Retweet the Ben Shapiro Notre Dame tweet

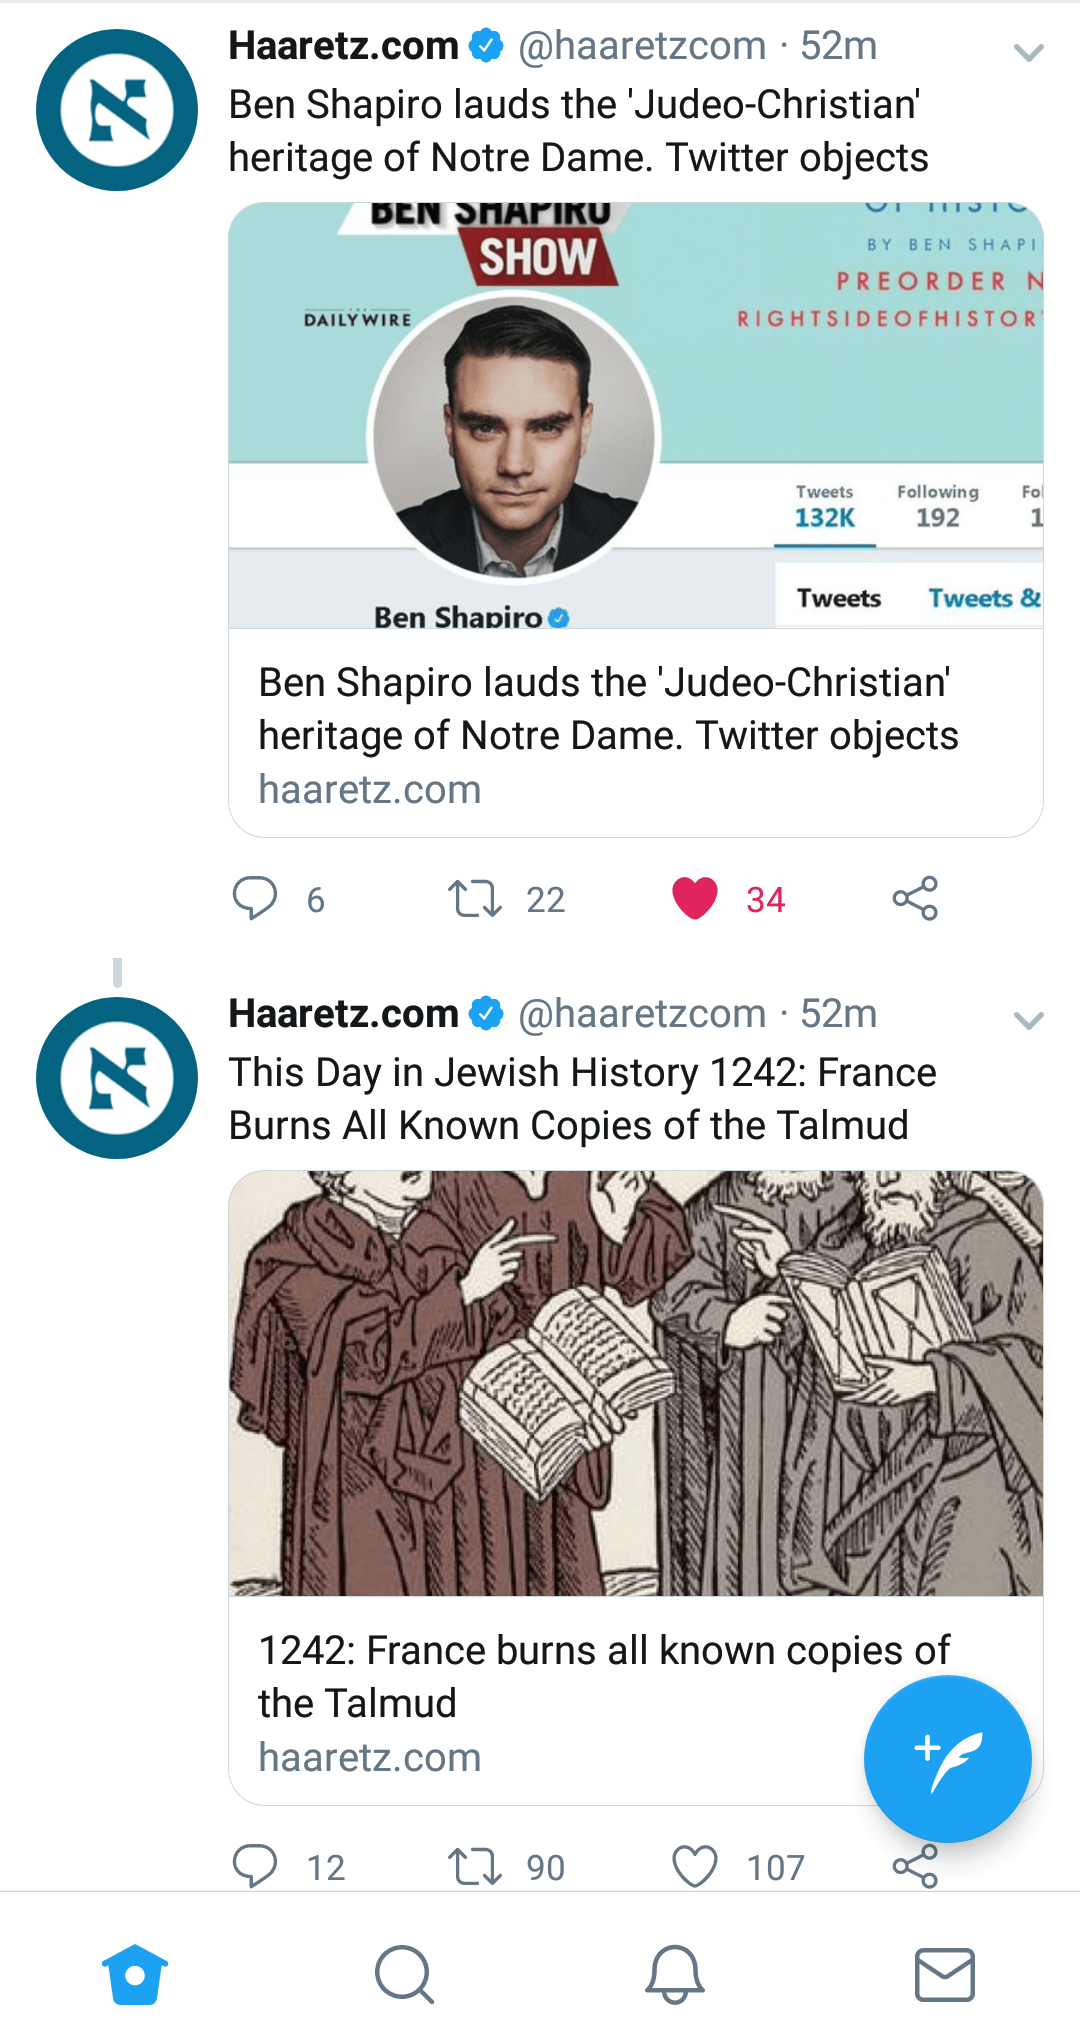click(475, 898)
